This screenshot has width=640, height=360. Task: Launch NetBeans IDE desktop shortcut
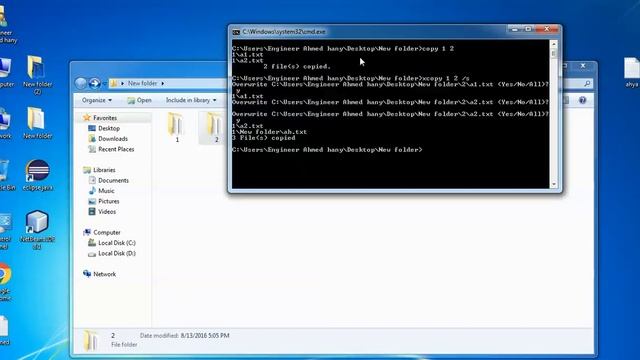point(37,230)
